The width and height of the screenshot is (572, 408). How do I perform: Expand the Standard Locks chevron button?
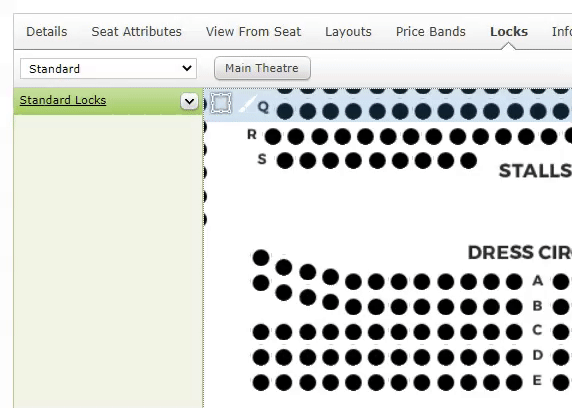(189, 101)
